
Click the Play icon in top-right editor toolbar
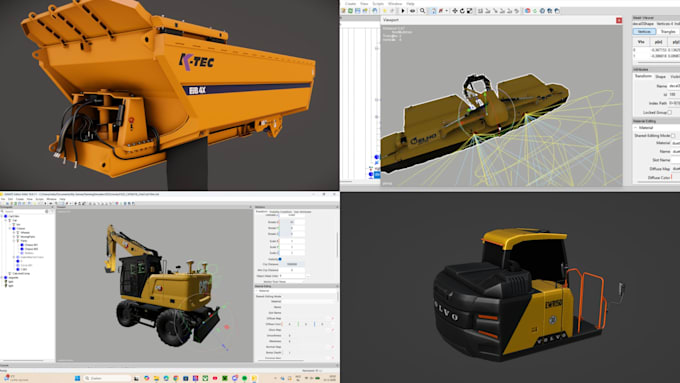point(403,10)
